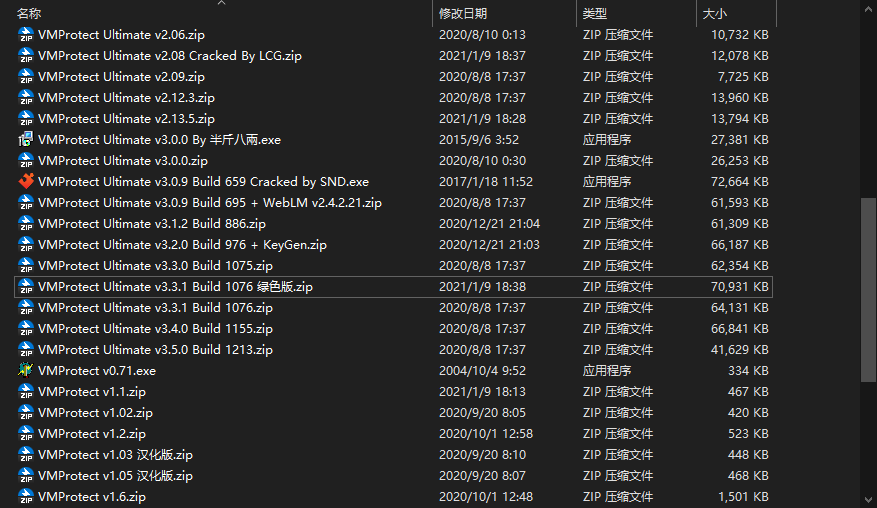Click the VMProtect v0.71.exe application icon
877x508 pixels.
click(26, 371)
